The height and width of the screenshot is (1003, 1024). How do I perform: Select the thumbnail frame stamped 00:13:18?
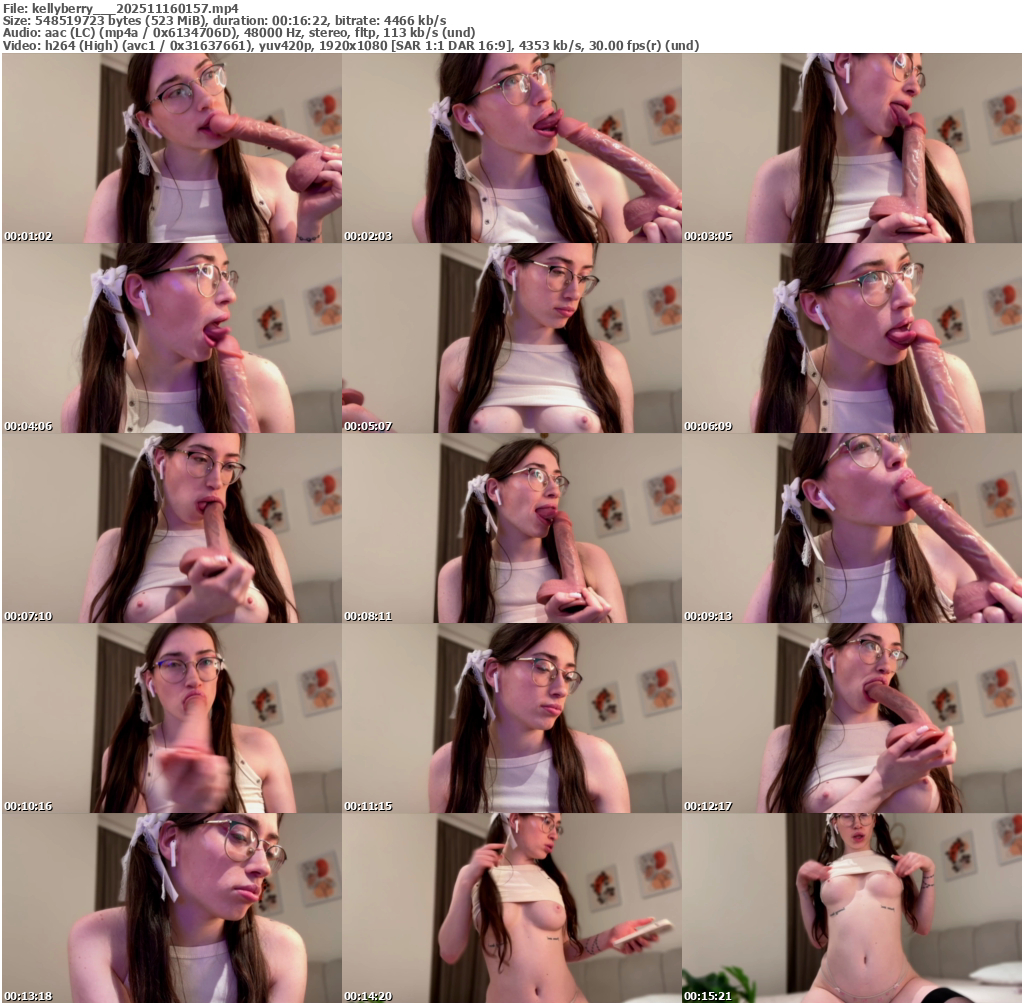pyautogui.click(x=172, y=908)
